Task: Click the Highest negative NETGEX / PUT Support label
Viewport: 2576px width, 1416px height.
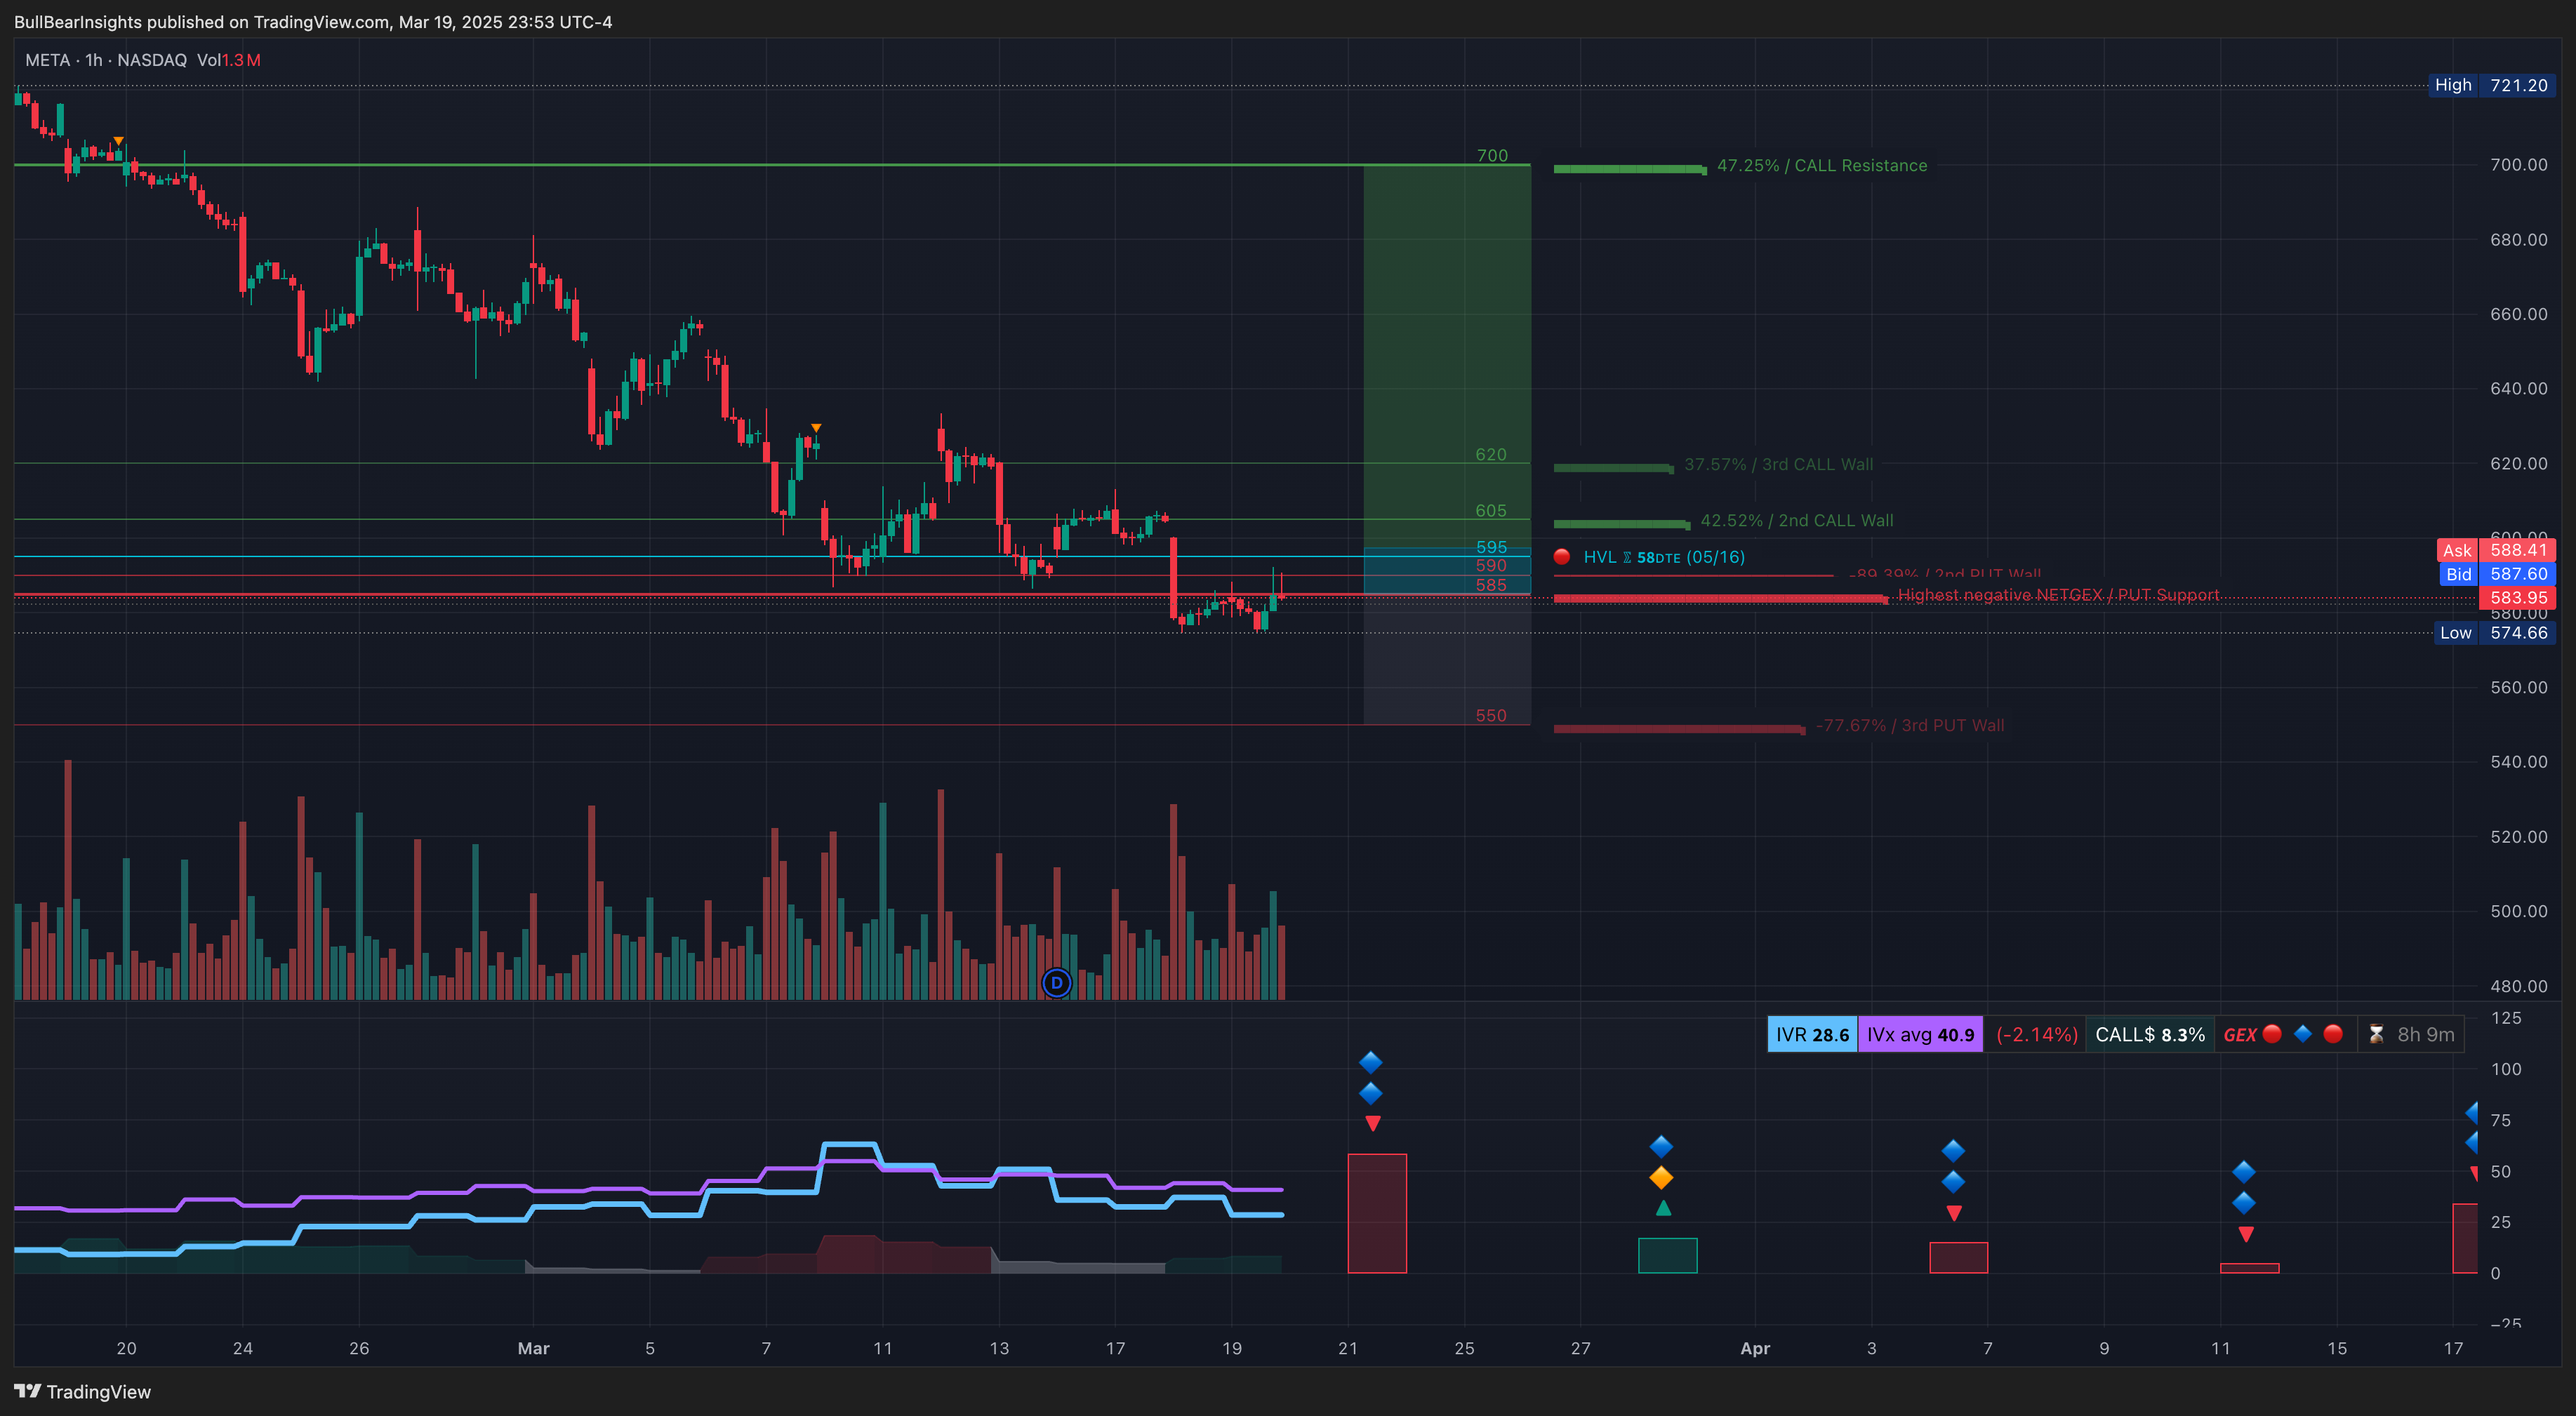Action: [x=2058, y=595]
